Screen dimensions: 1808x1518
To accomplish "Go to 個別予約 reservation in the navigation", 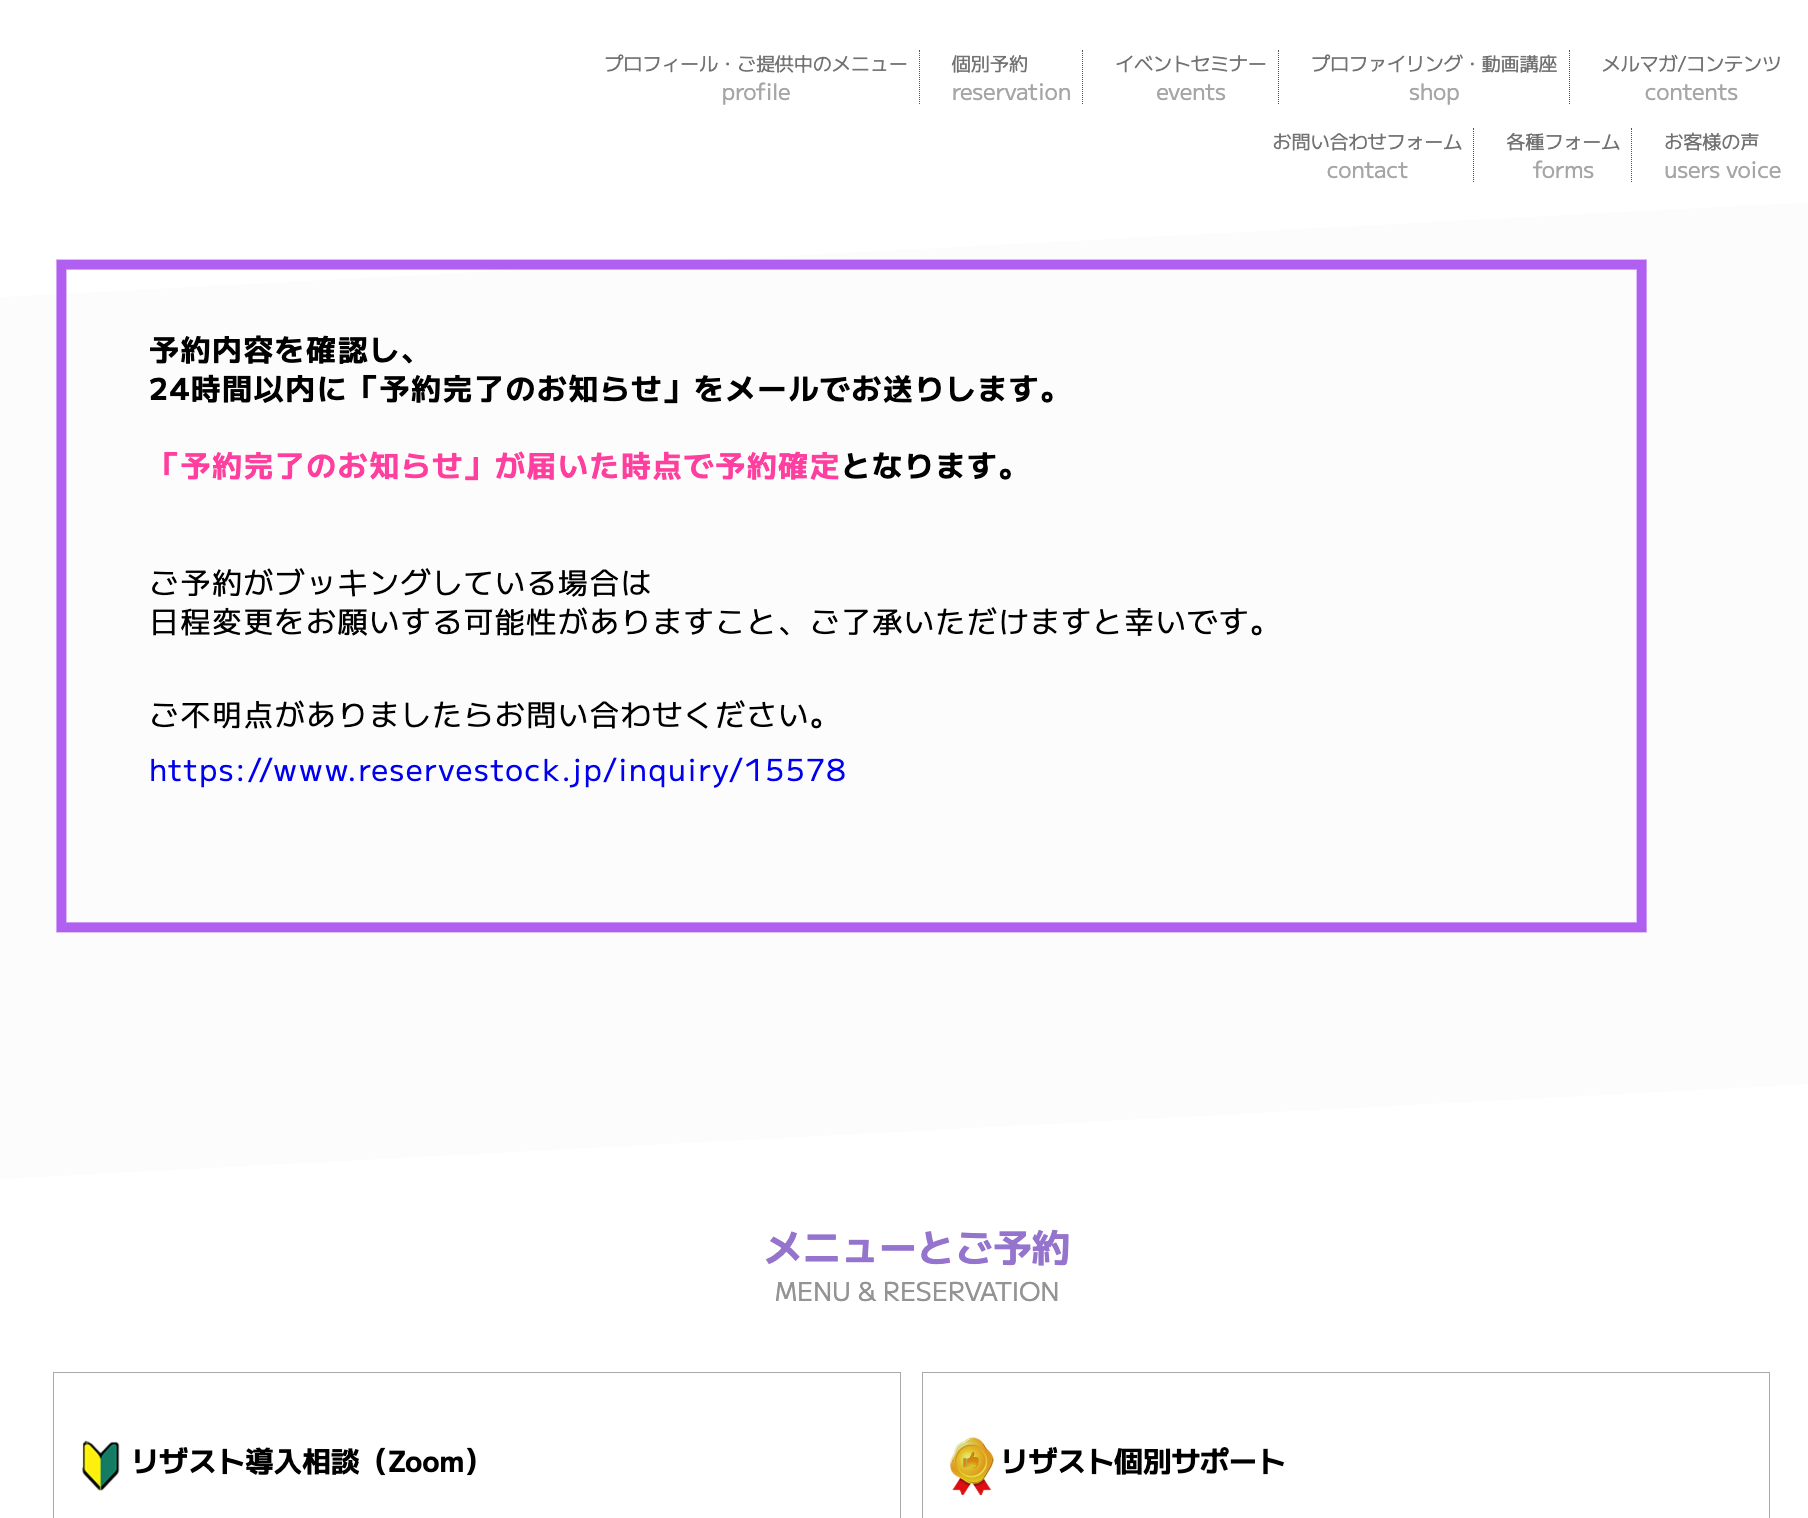I will (1010, 78).
